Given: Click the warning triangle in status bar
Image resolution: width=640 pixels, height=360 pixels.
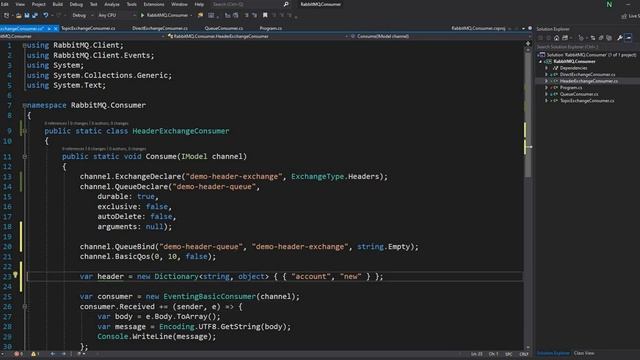Looking at the screenshot, I should coord(33,354).
